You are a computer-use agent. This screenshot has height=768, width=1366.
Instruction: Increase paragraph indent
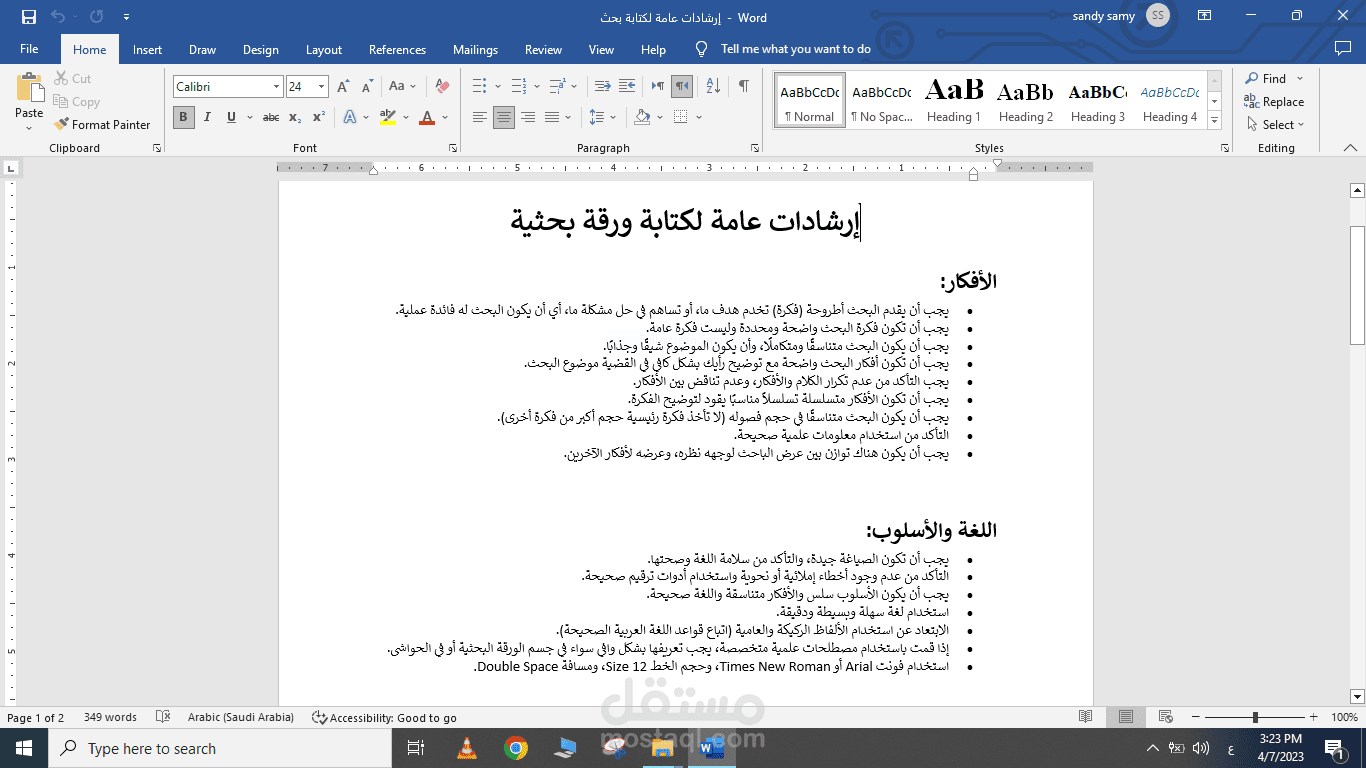coord(627,87)
